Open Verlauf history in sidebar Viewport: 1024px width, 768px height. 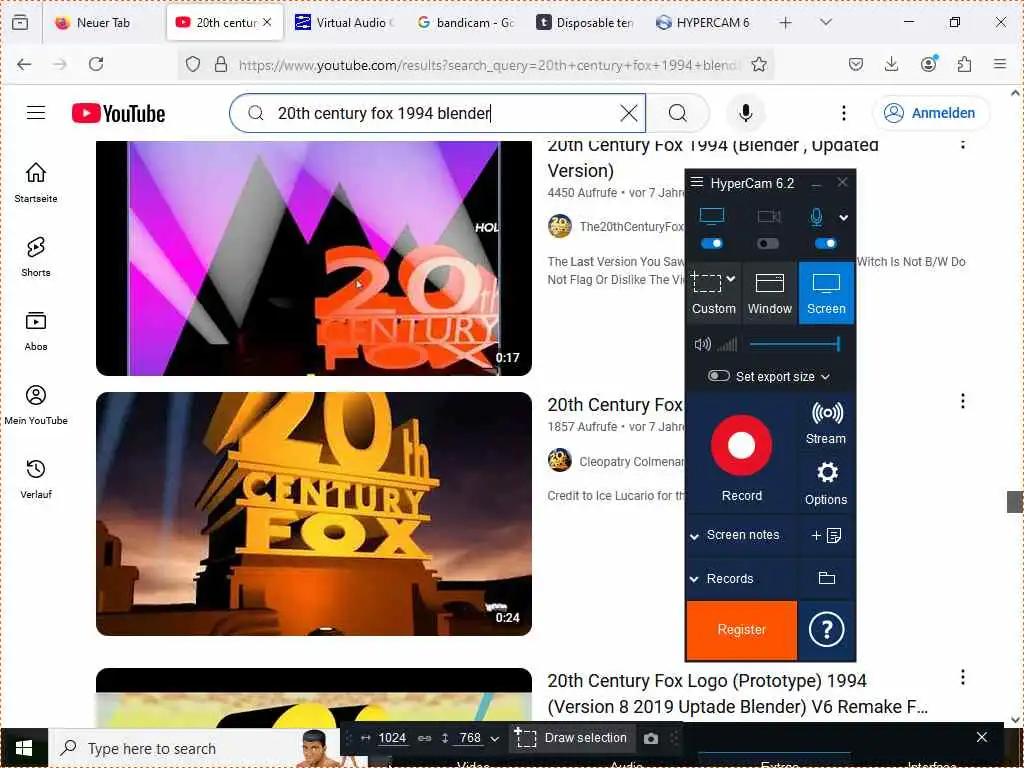point(36,479)
